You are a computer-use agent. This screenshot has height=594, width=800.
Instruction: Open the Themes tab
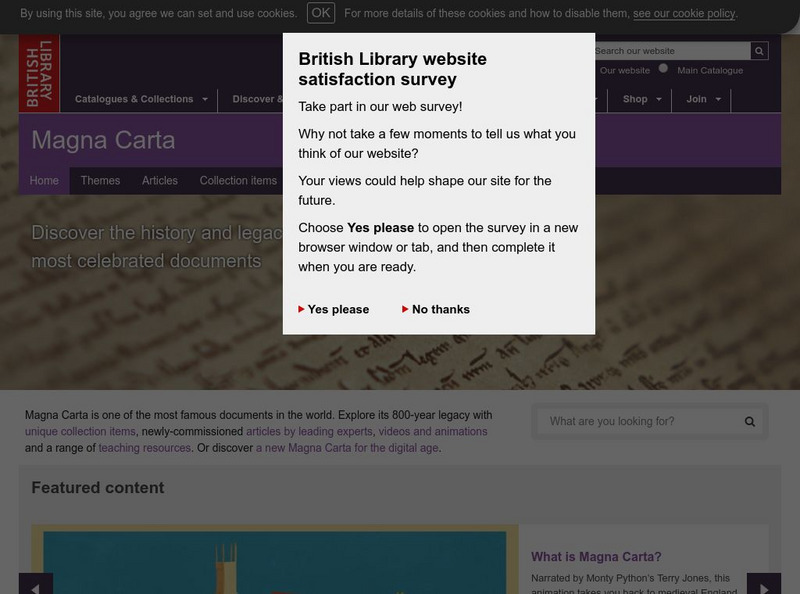click(101, 181)
